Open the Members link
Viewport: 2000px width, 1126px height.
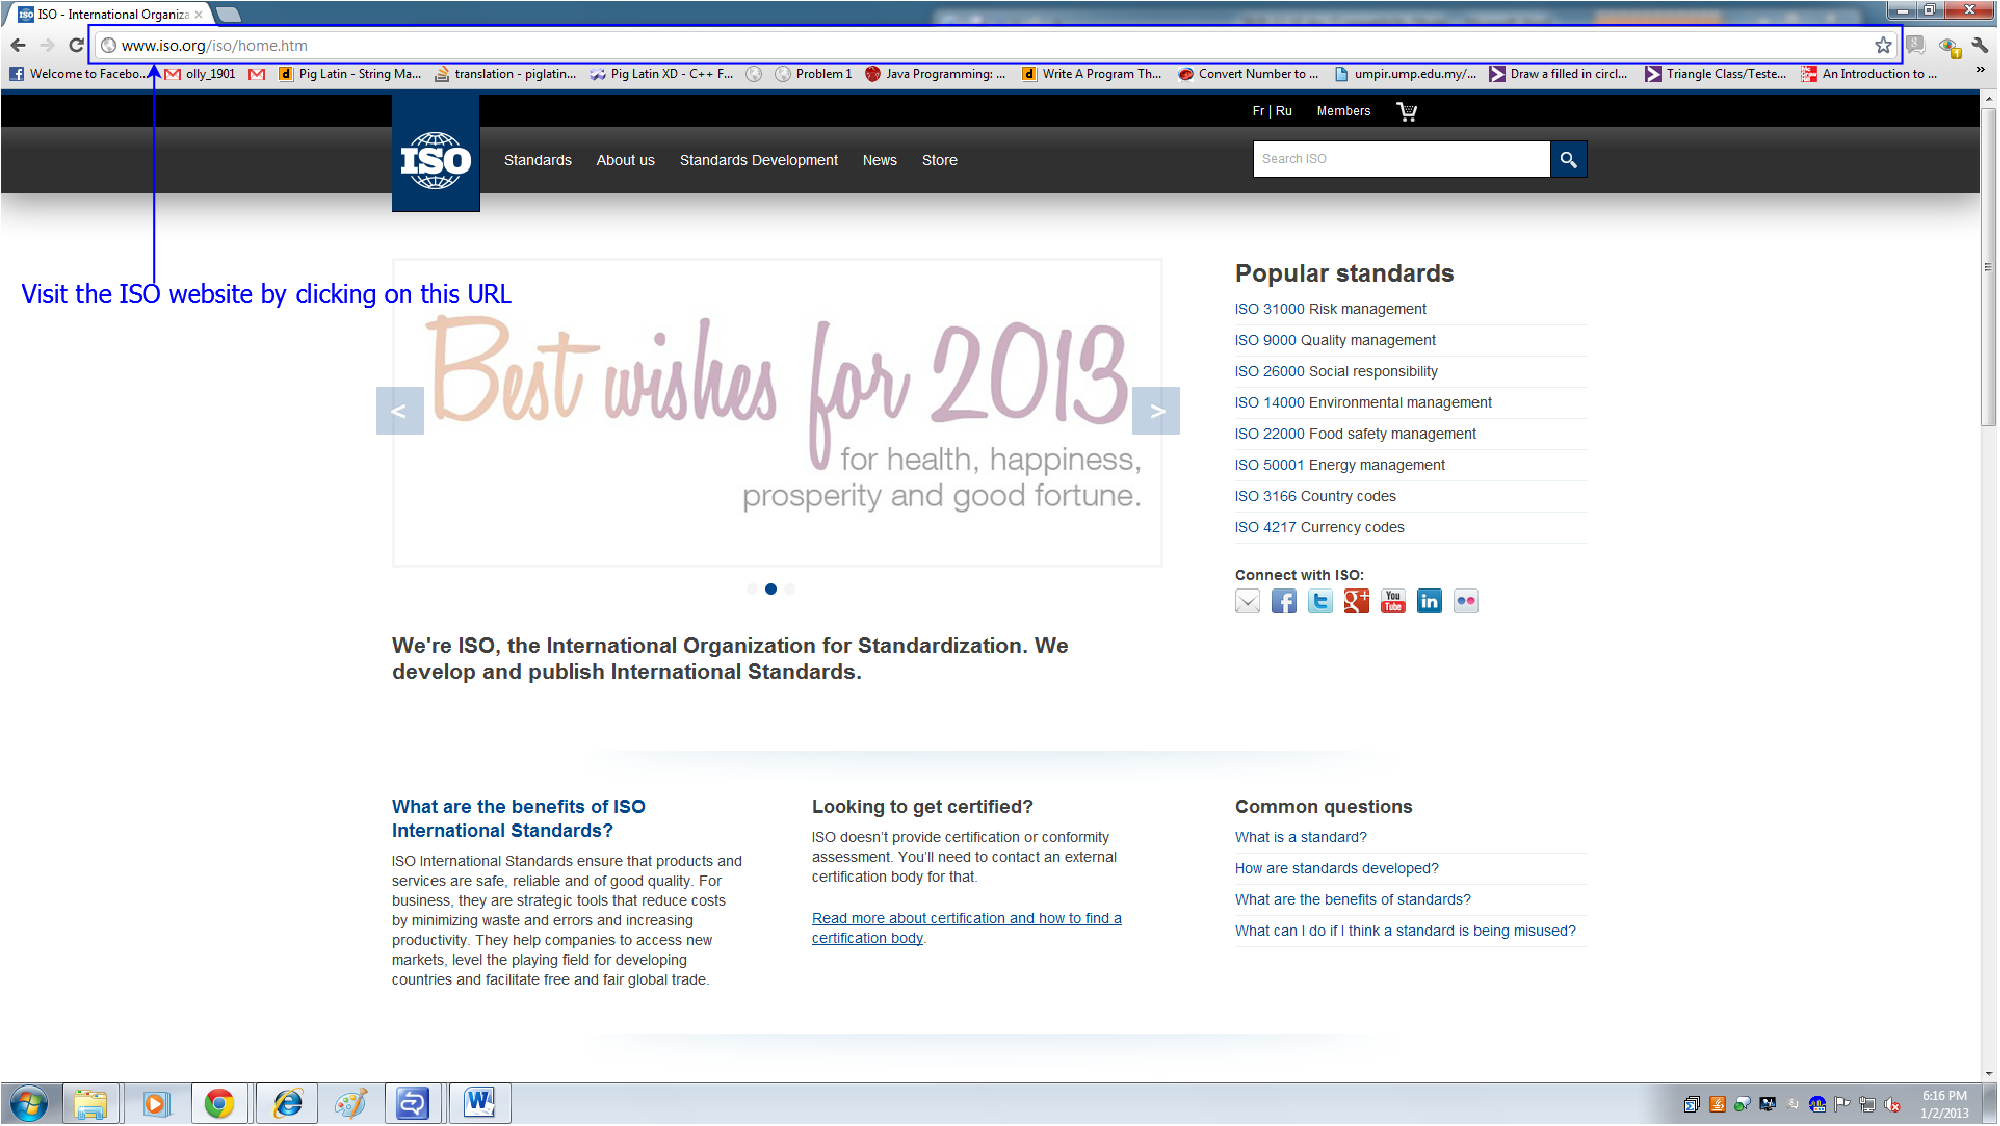1343,111
